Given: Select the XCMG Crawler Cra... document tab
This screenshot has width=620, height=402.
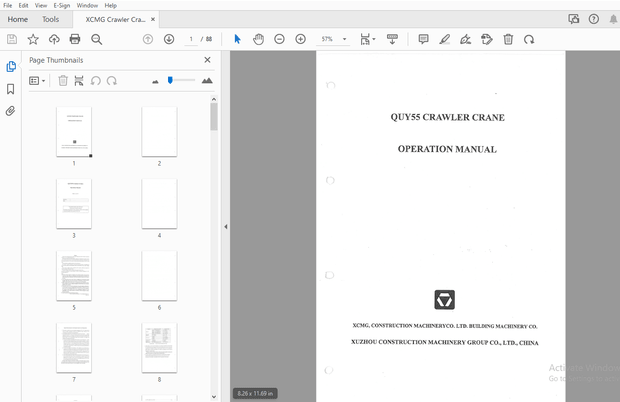Looking at the screenshot, I should tap(115, 19).
